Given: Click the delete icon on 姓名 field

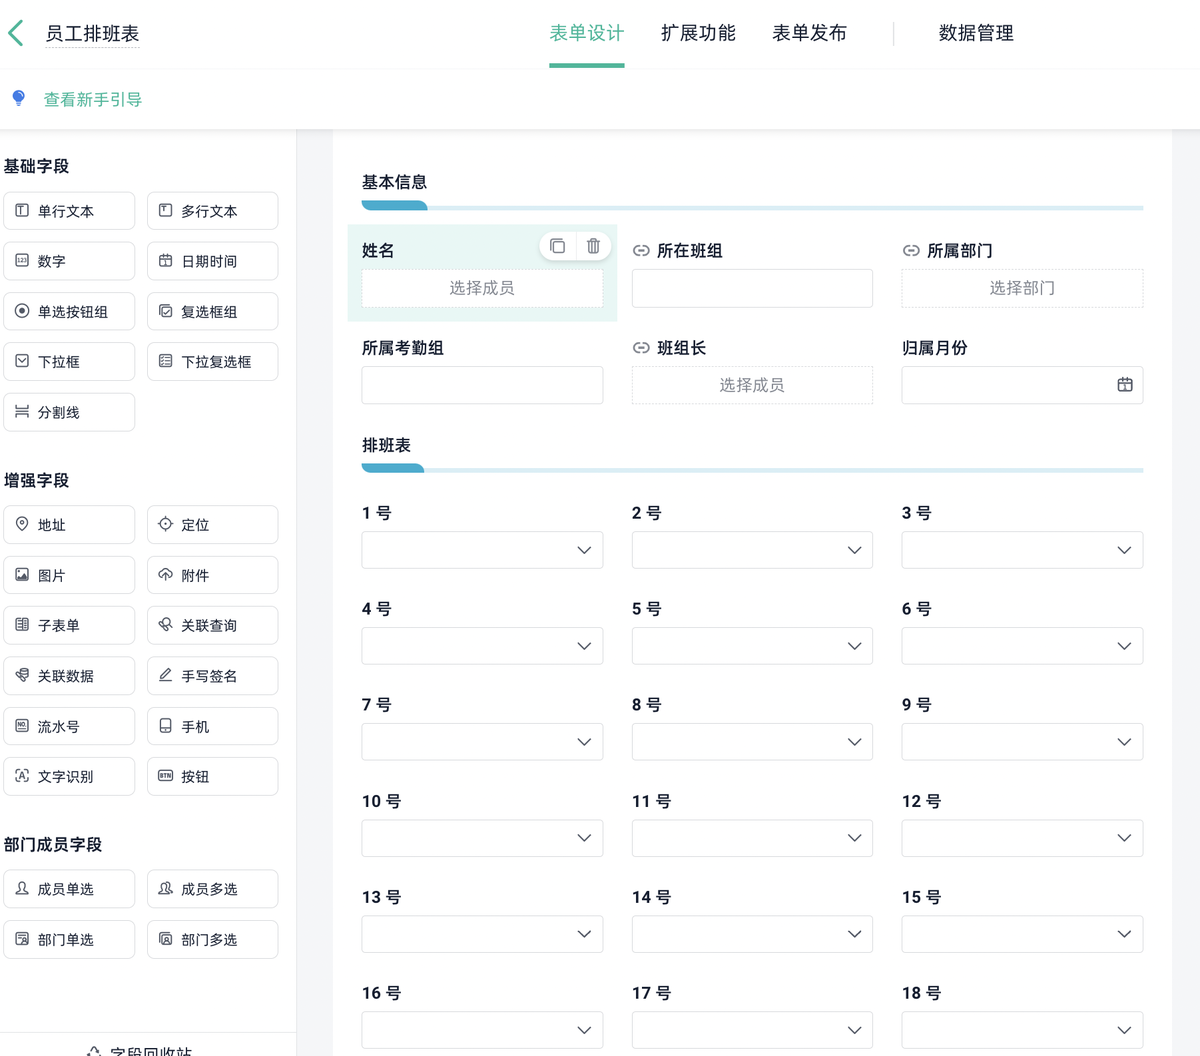Looking at the screenshot, I should [594, 246].
